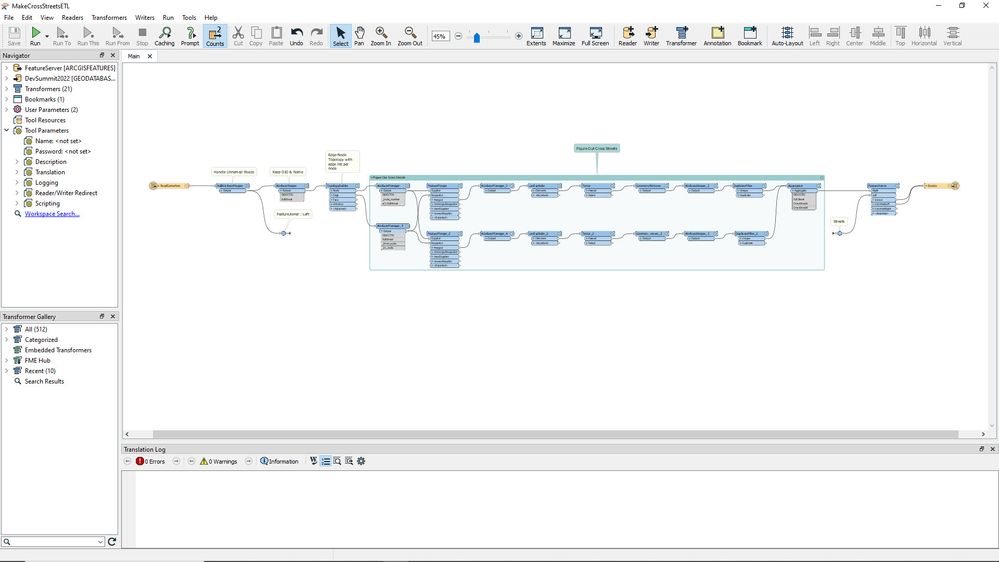Toggle the feature Counts display

[x=215, y=36]
